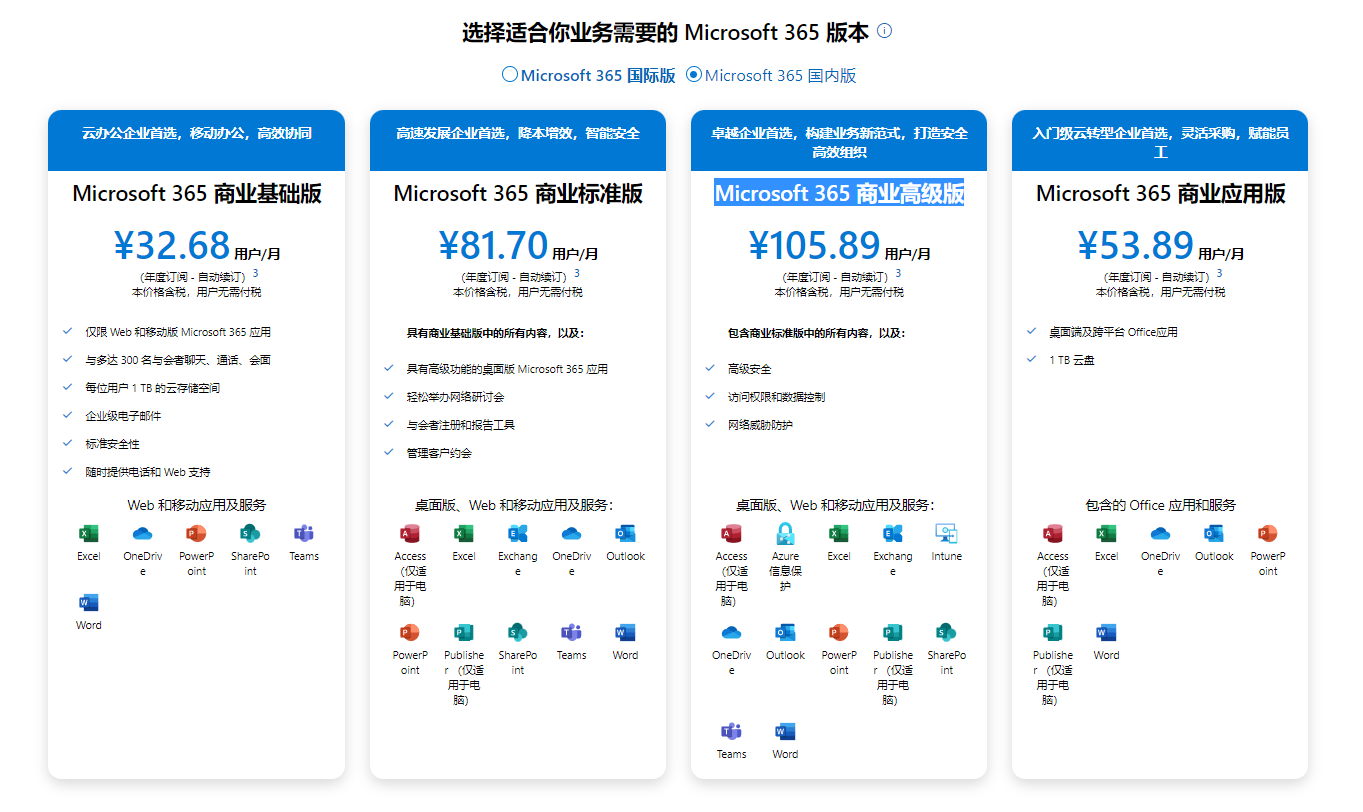Click the info icon beside the page heading

tap(884, 31)
